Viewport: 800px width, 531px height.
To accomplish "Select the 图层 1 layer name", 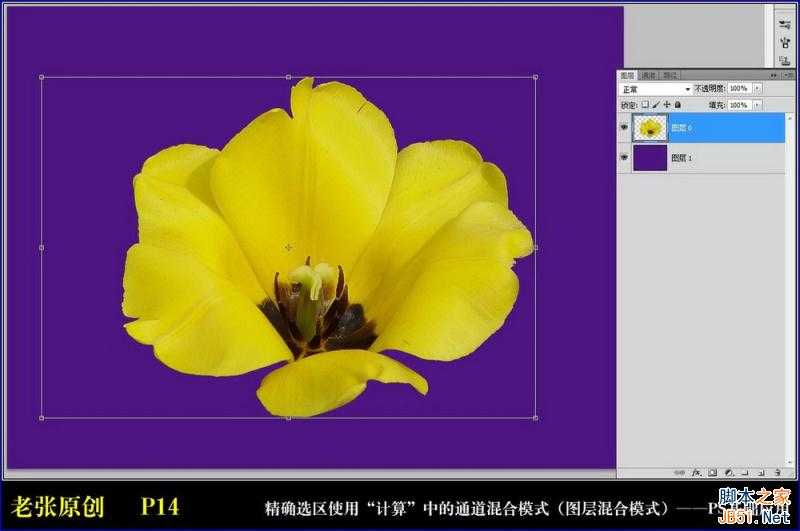I will pos(682,158).
